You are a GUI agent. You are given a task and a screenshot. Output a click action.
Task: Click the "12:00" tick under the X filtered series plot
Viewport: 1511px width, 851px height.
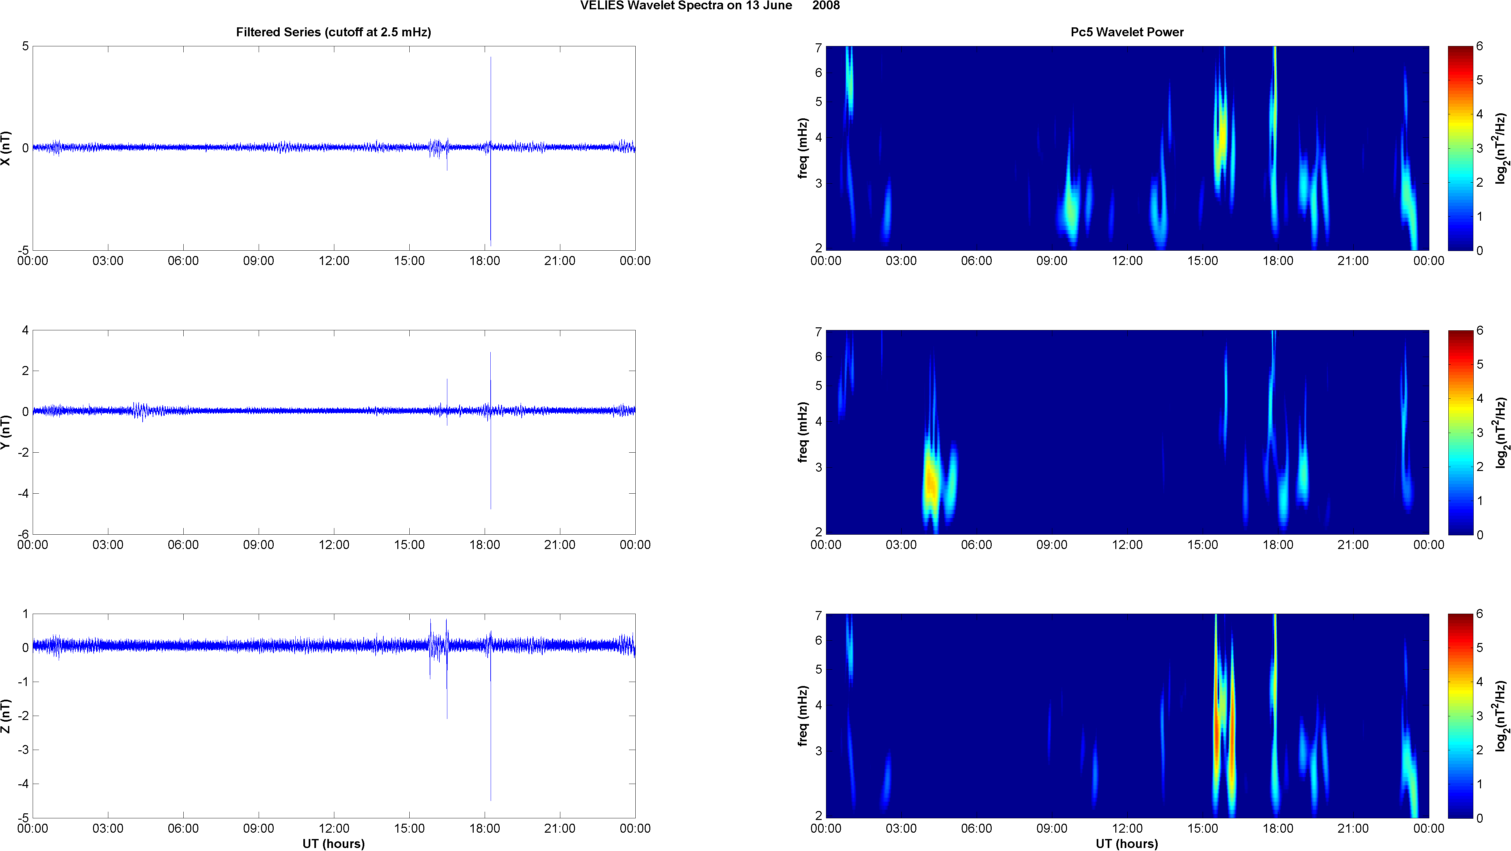(x=334, y=261)
